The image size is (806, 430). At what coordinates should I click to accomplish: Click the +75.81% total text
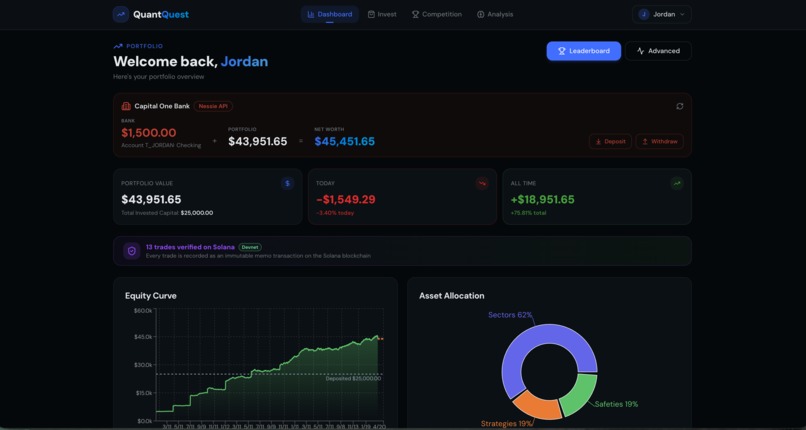pyautogui.click(x=528, y=213)
